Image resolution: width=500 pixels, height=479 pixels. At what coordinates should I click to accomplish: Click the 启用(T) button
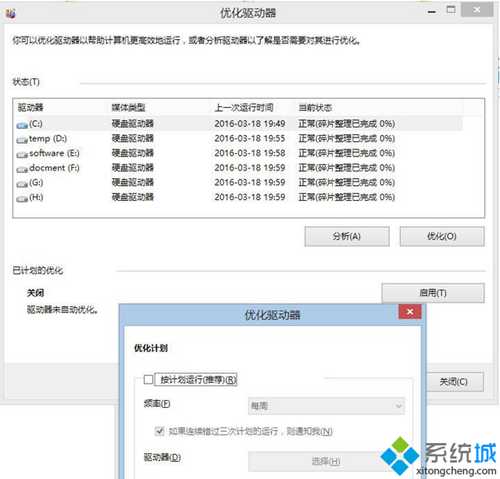point(433,293)
